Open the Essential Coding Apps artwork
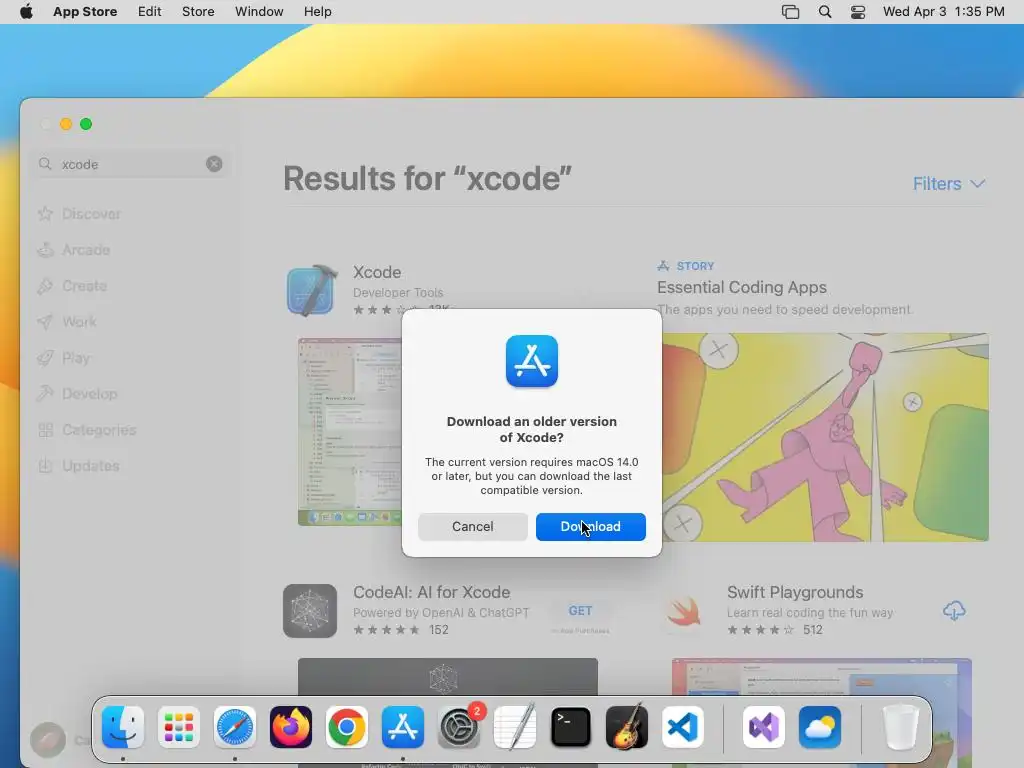This screenshot has width=1024, height=768. 825,437
